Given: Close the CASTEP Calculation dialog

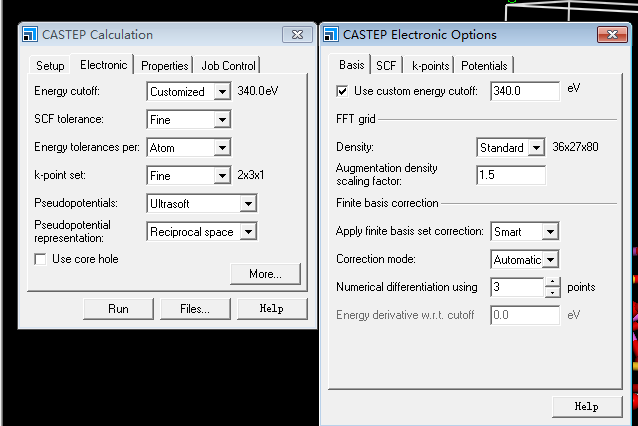Looking at the screenshot, I should 297,35.
